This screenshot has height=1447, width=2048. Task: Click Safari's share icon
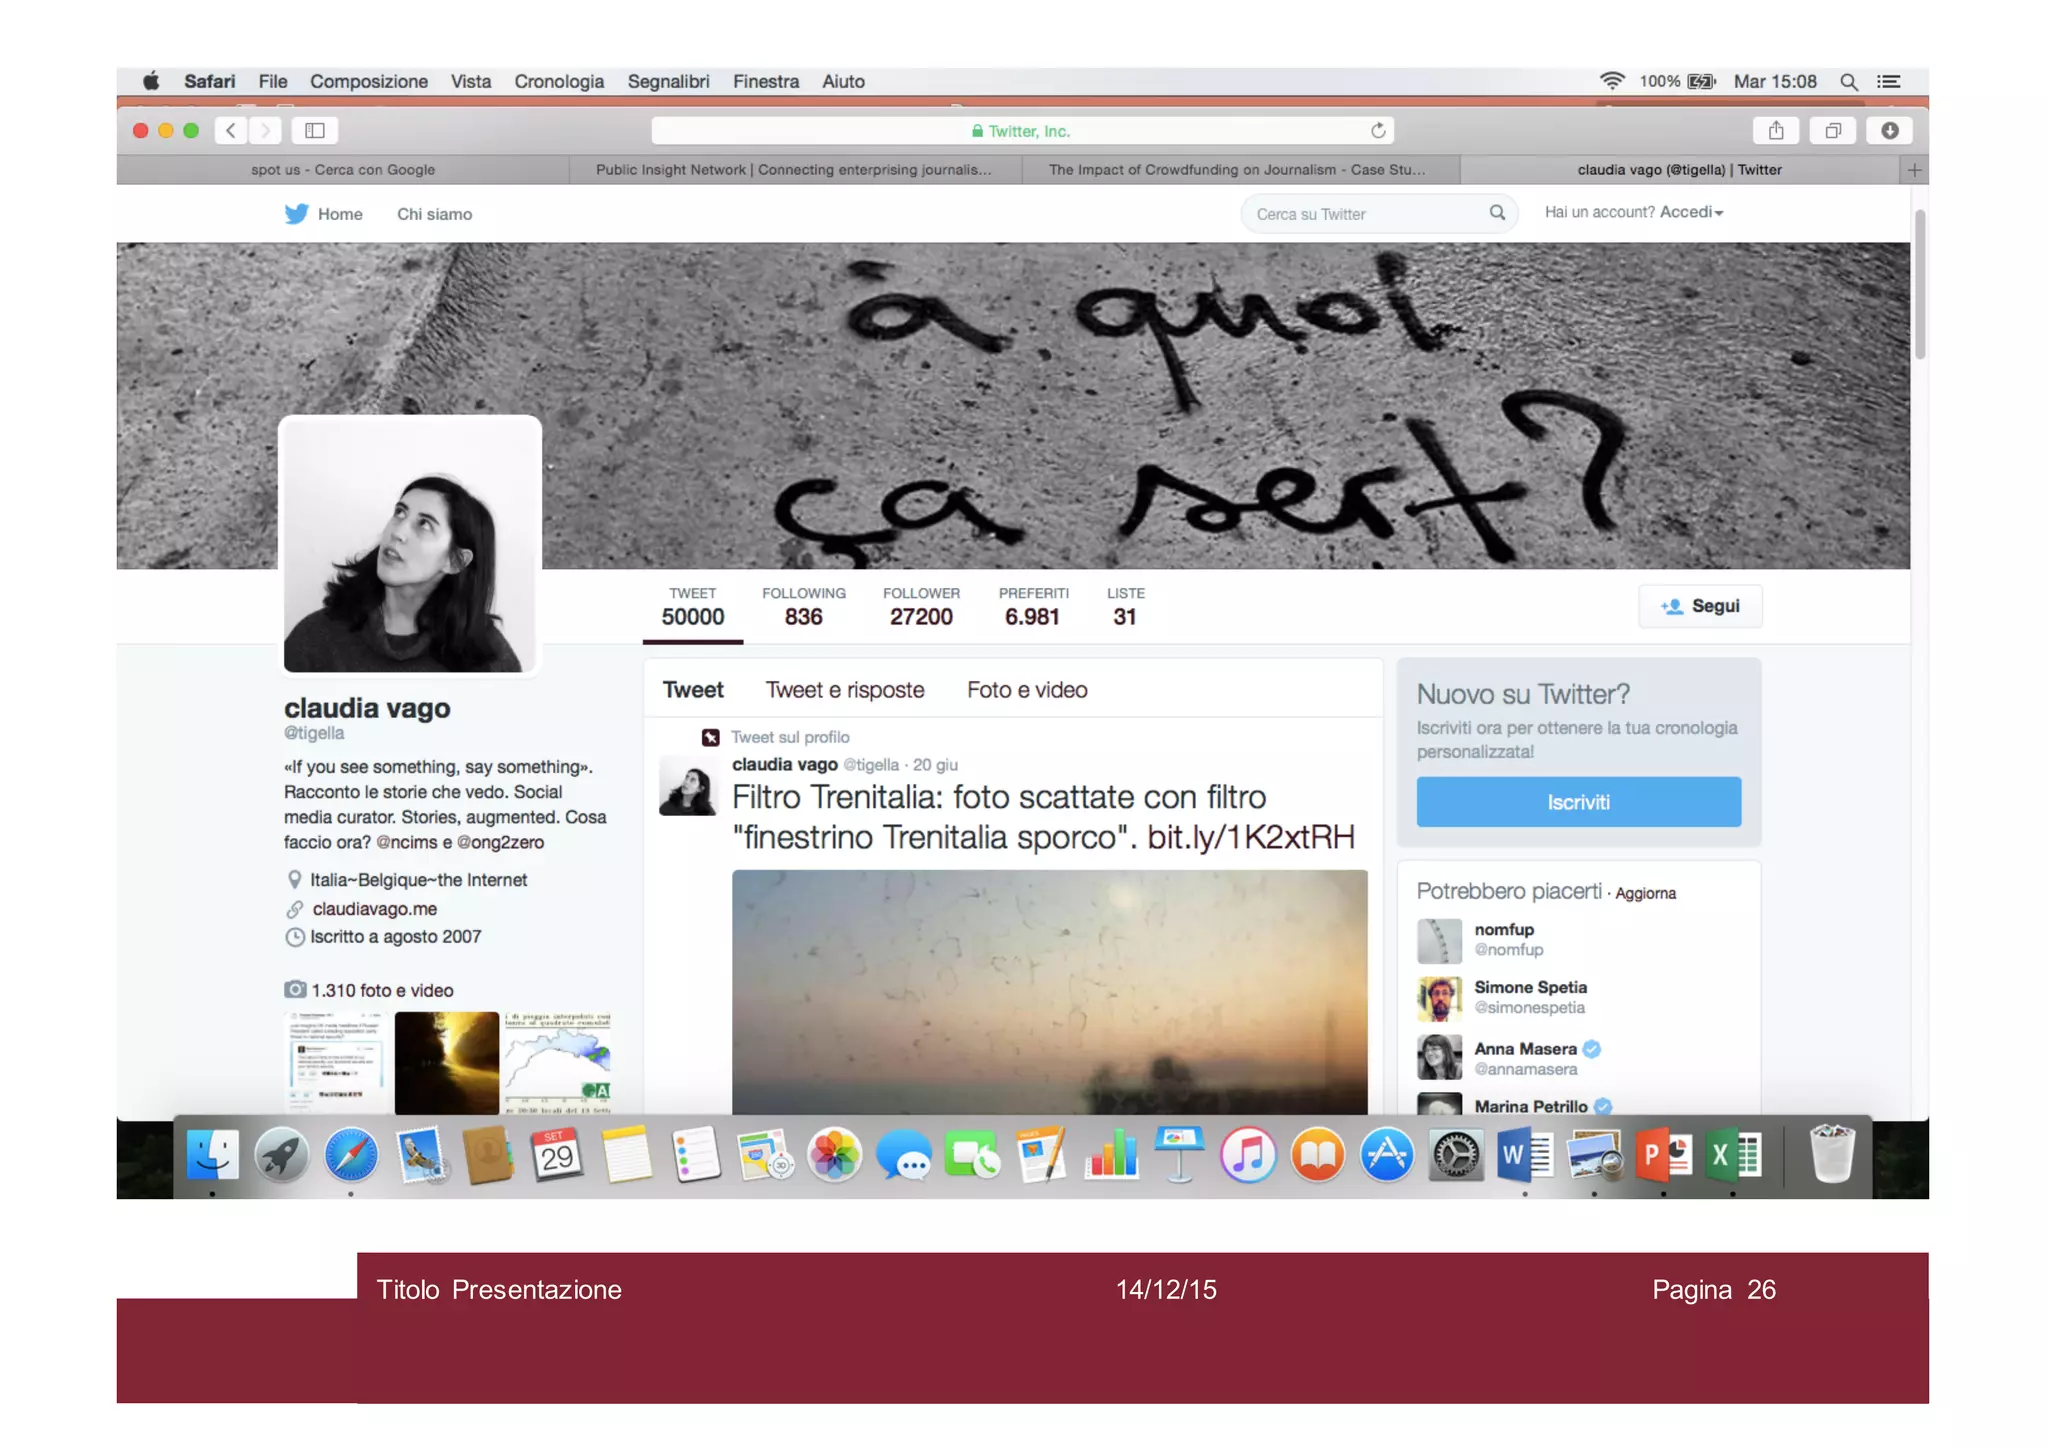click(x=1776, y=131)
